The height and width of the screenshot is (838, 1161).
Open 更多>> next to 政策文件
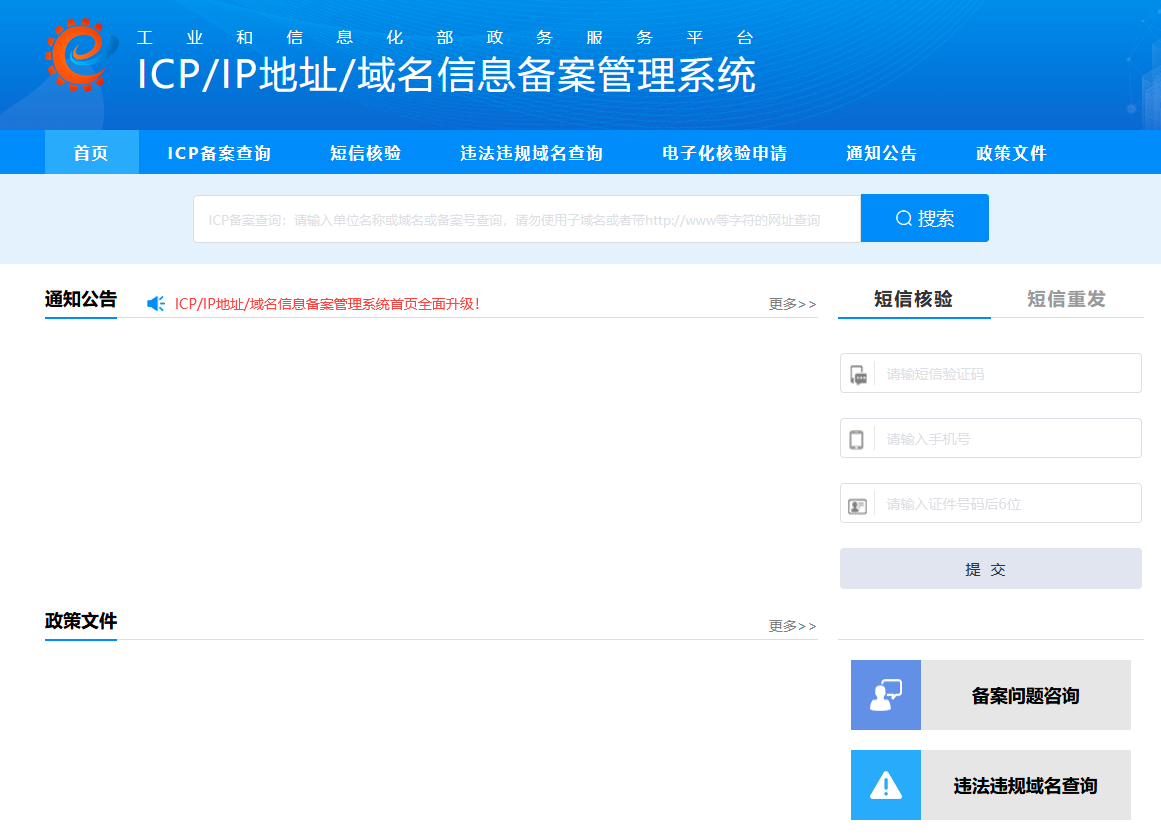click(792, 626)
